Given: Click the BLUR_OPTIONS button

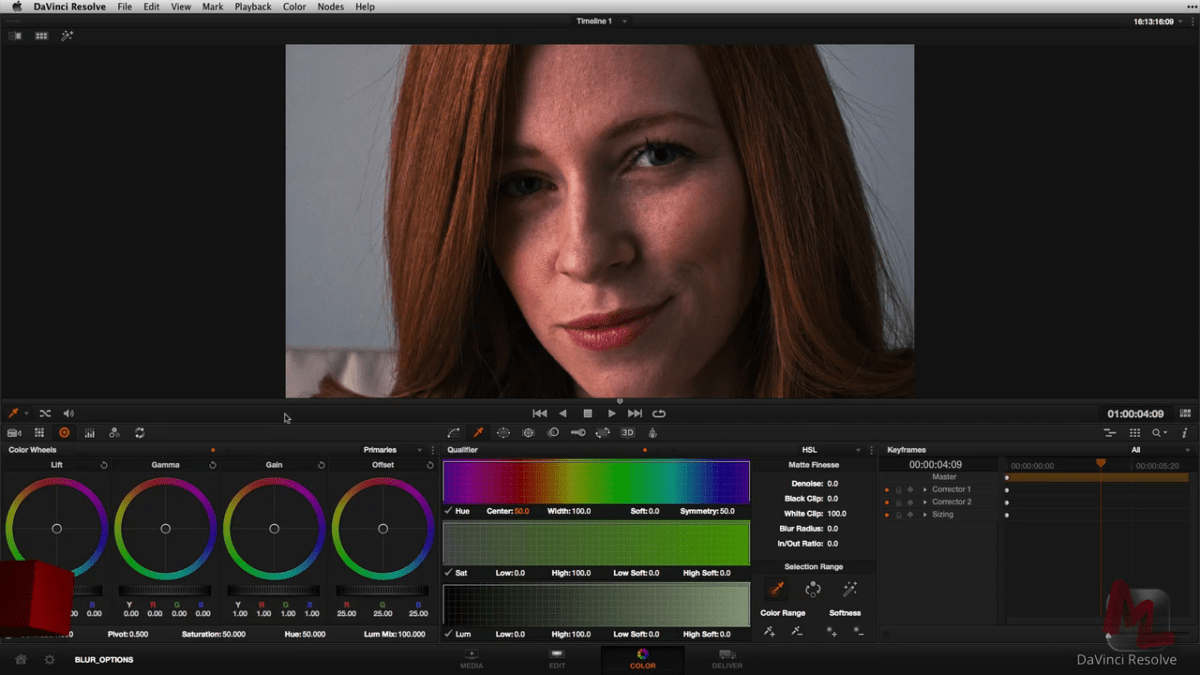Looking at the screenshot, I should pyautogui.click(x=103, y=660).
